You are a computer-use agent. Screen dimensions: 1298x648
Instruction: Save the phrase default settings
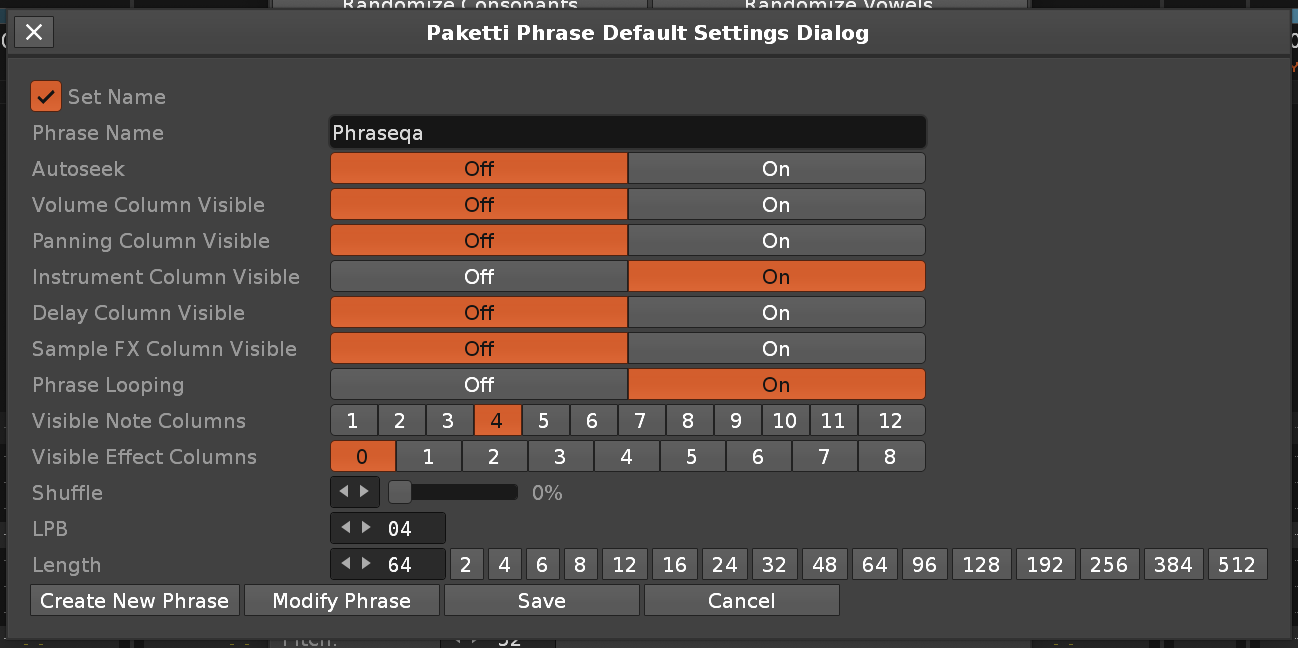(541, 601)
